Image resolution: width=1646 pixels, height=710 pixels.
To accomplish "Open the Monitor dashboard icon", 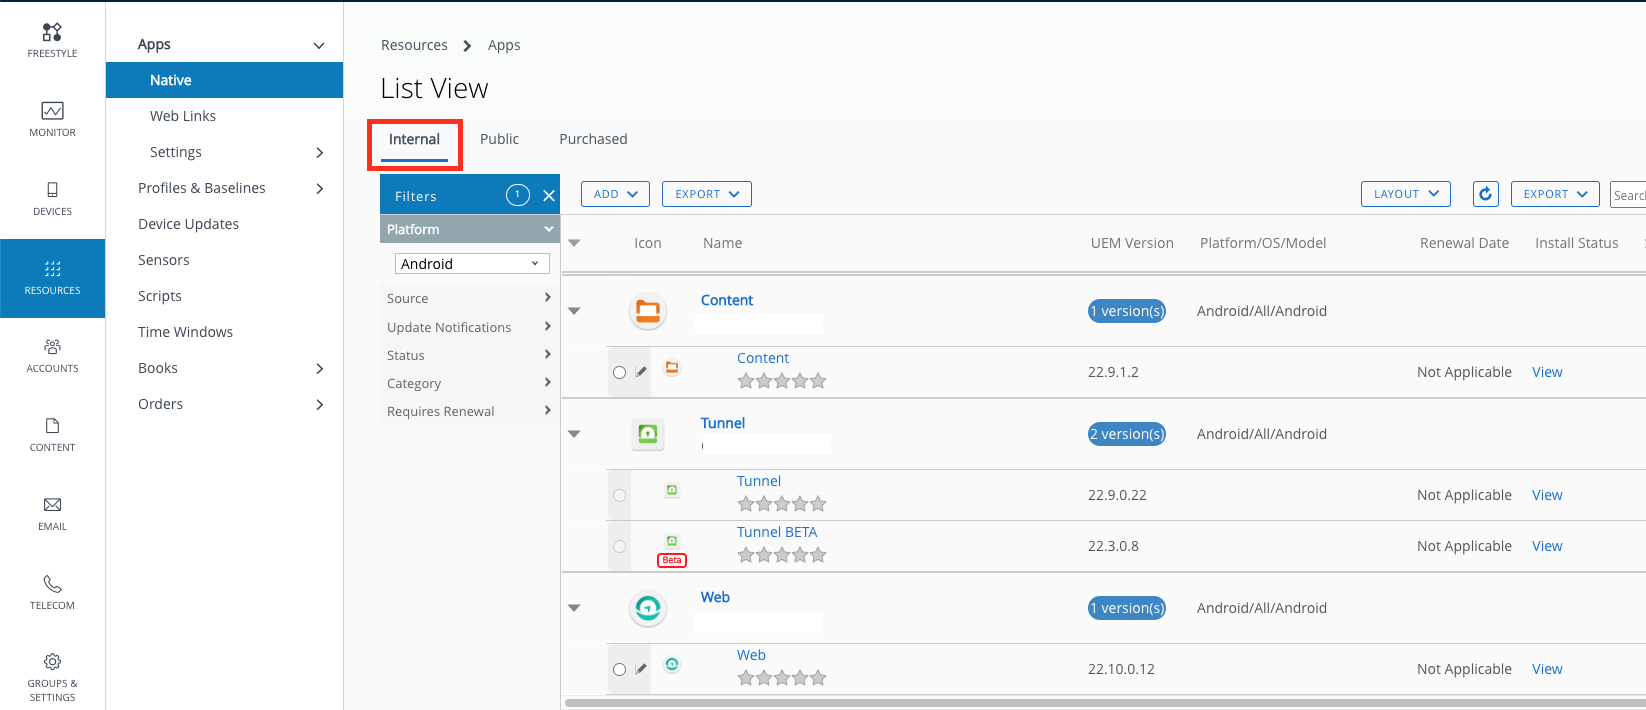I will (52, 111).
